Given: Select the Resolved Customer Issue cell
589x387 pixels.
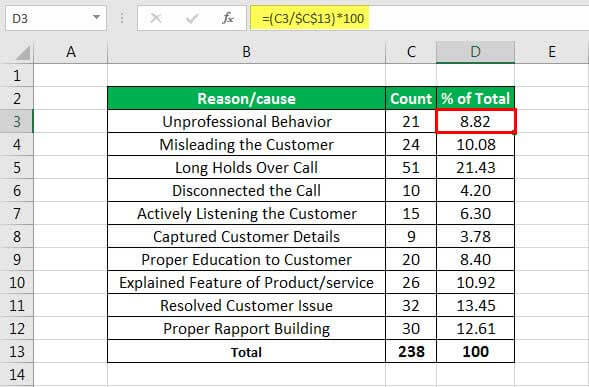Looking at the screenshot, I should point(246,305).
